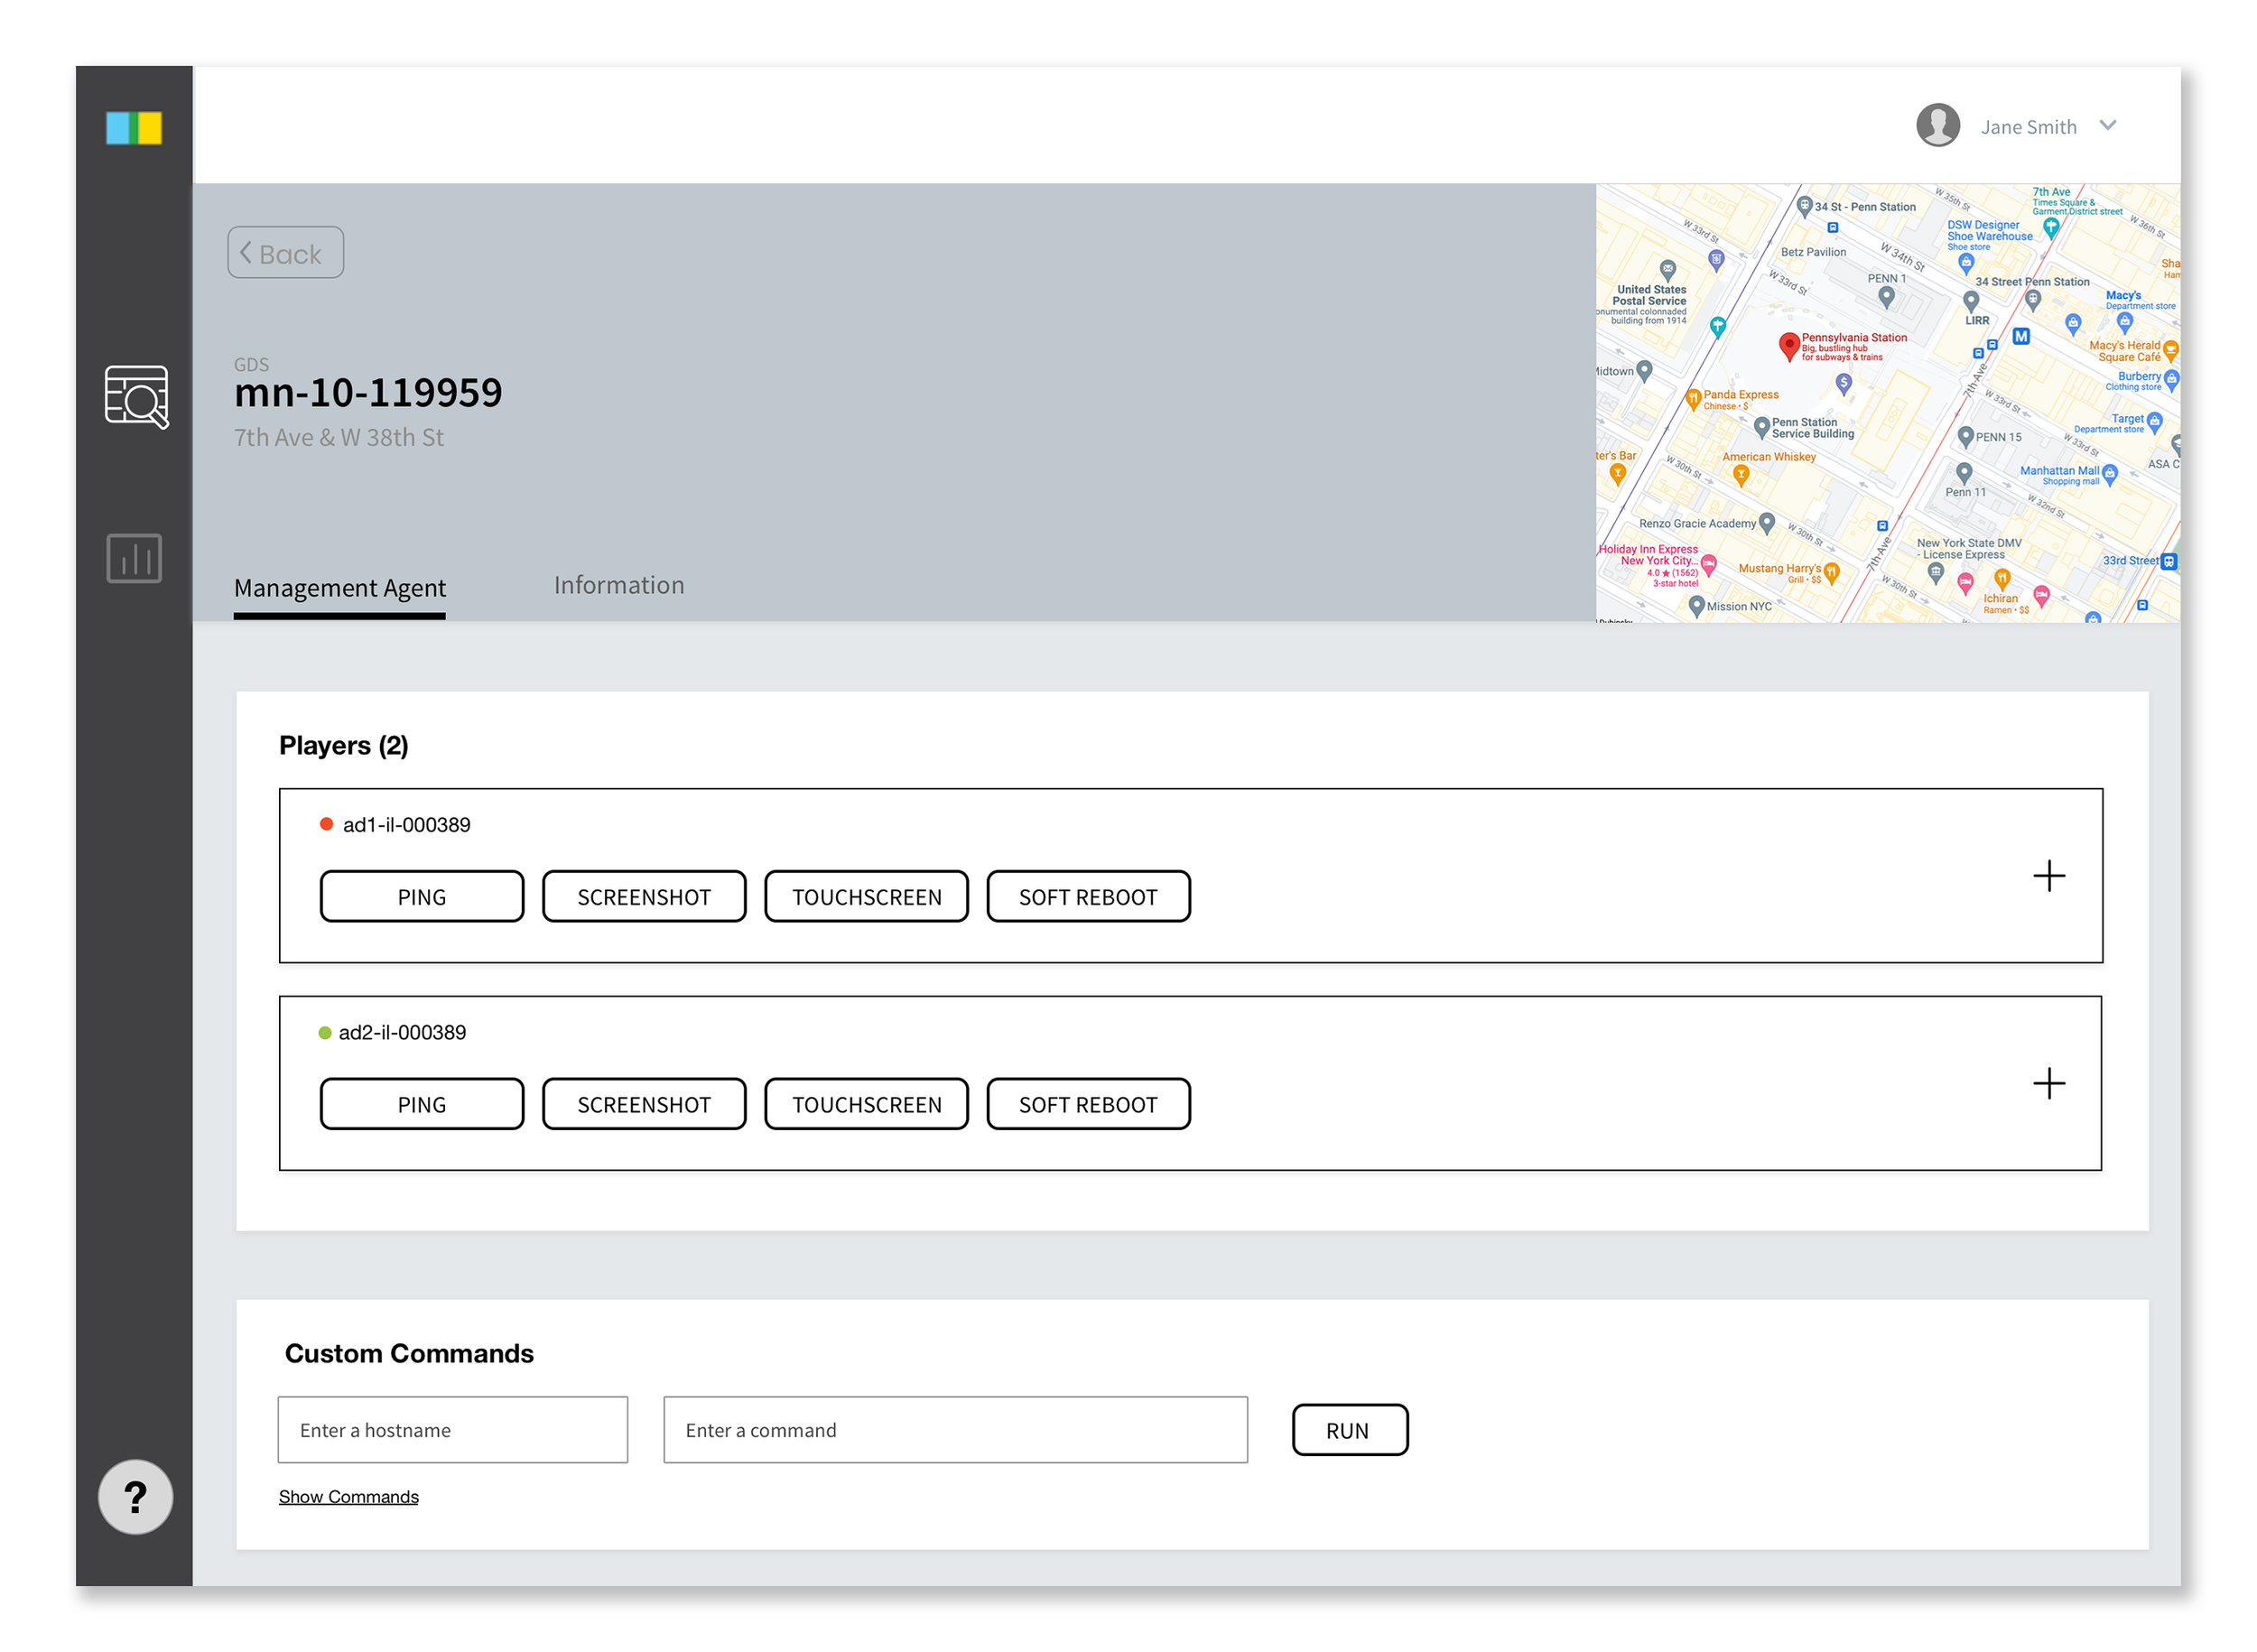Select the Management Agent tab
2257x1652 pixels.
coord(339,588)
